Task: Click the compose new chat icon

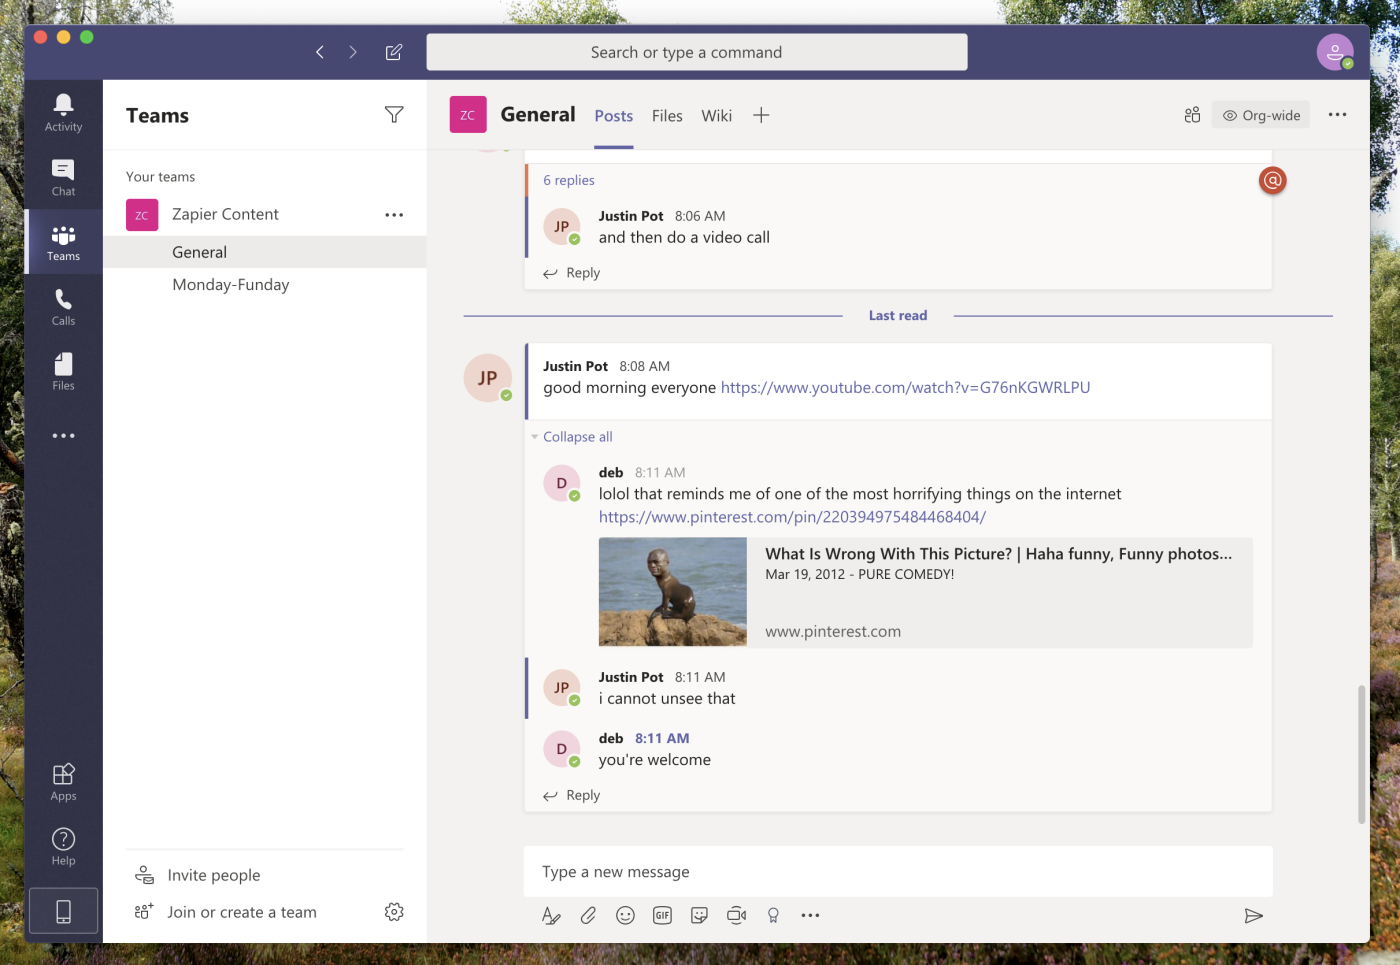Action: 394,52
